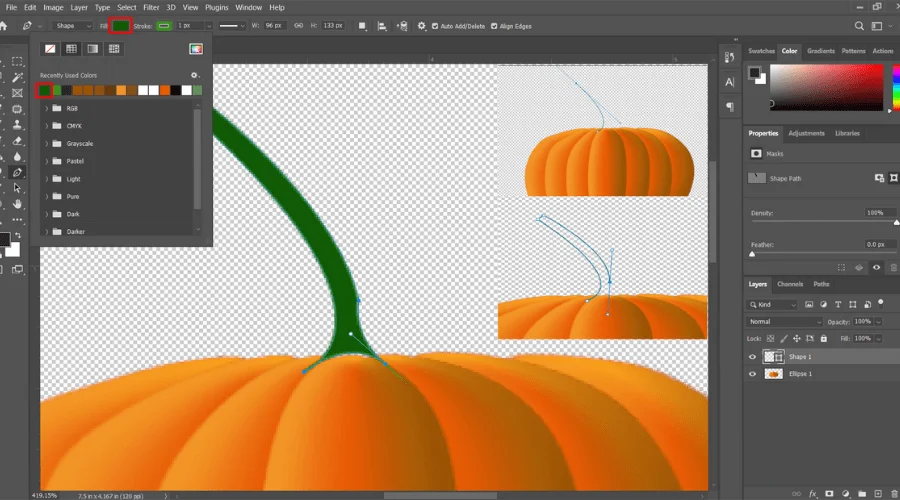Open the Filter menu
The image size is (900, 500).
[151, 7]
